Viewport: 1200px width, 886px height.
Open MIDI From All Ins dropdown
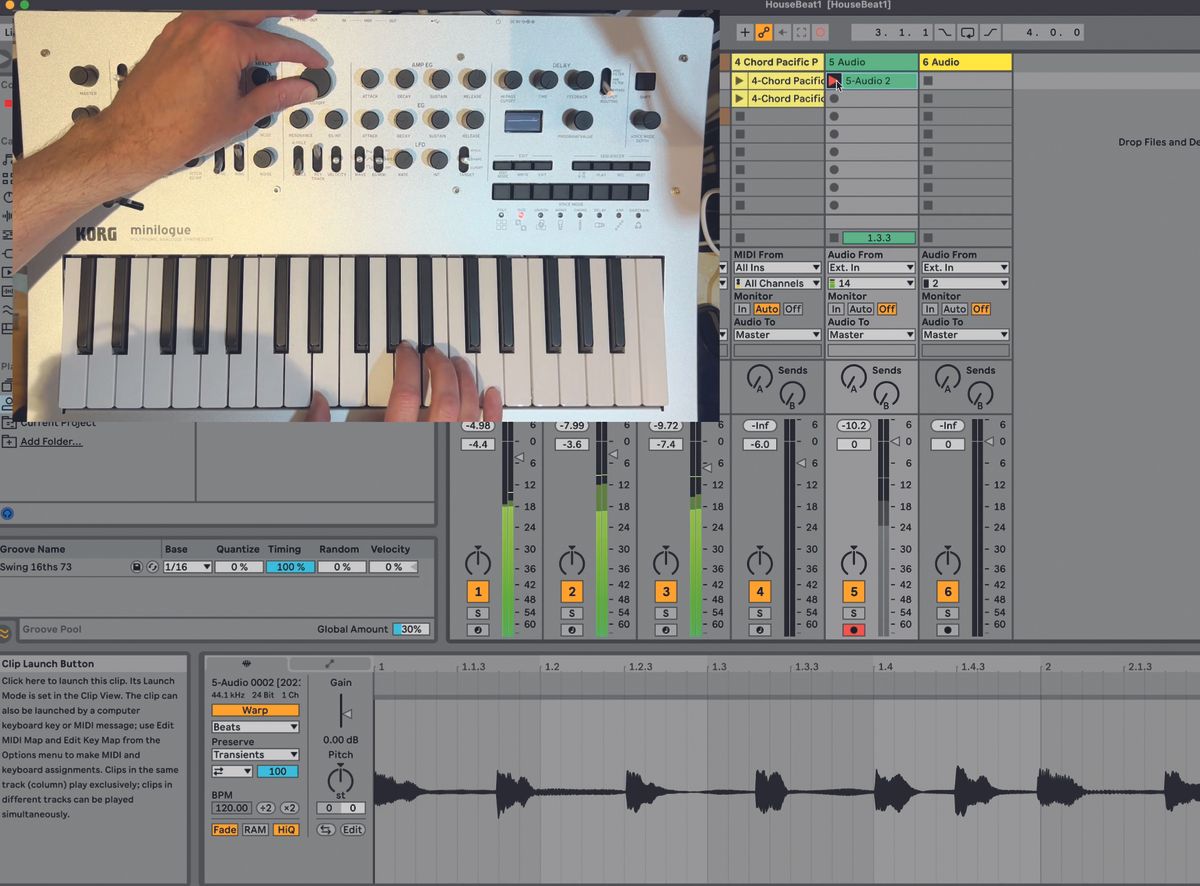pyautogui.click(x=777, y=268)
